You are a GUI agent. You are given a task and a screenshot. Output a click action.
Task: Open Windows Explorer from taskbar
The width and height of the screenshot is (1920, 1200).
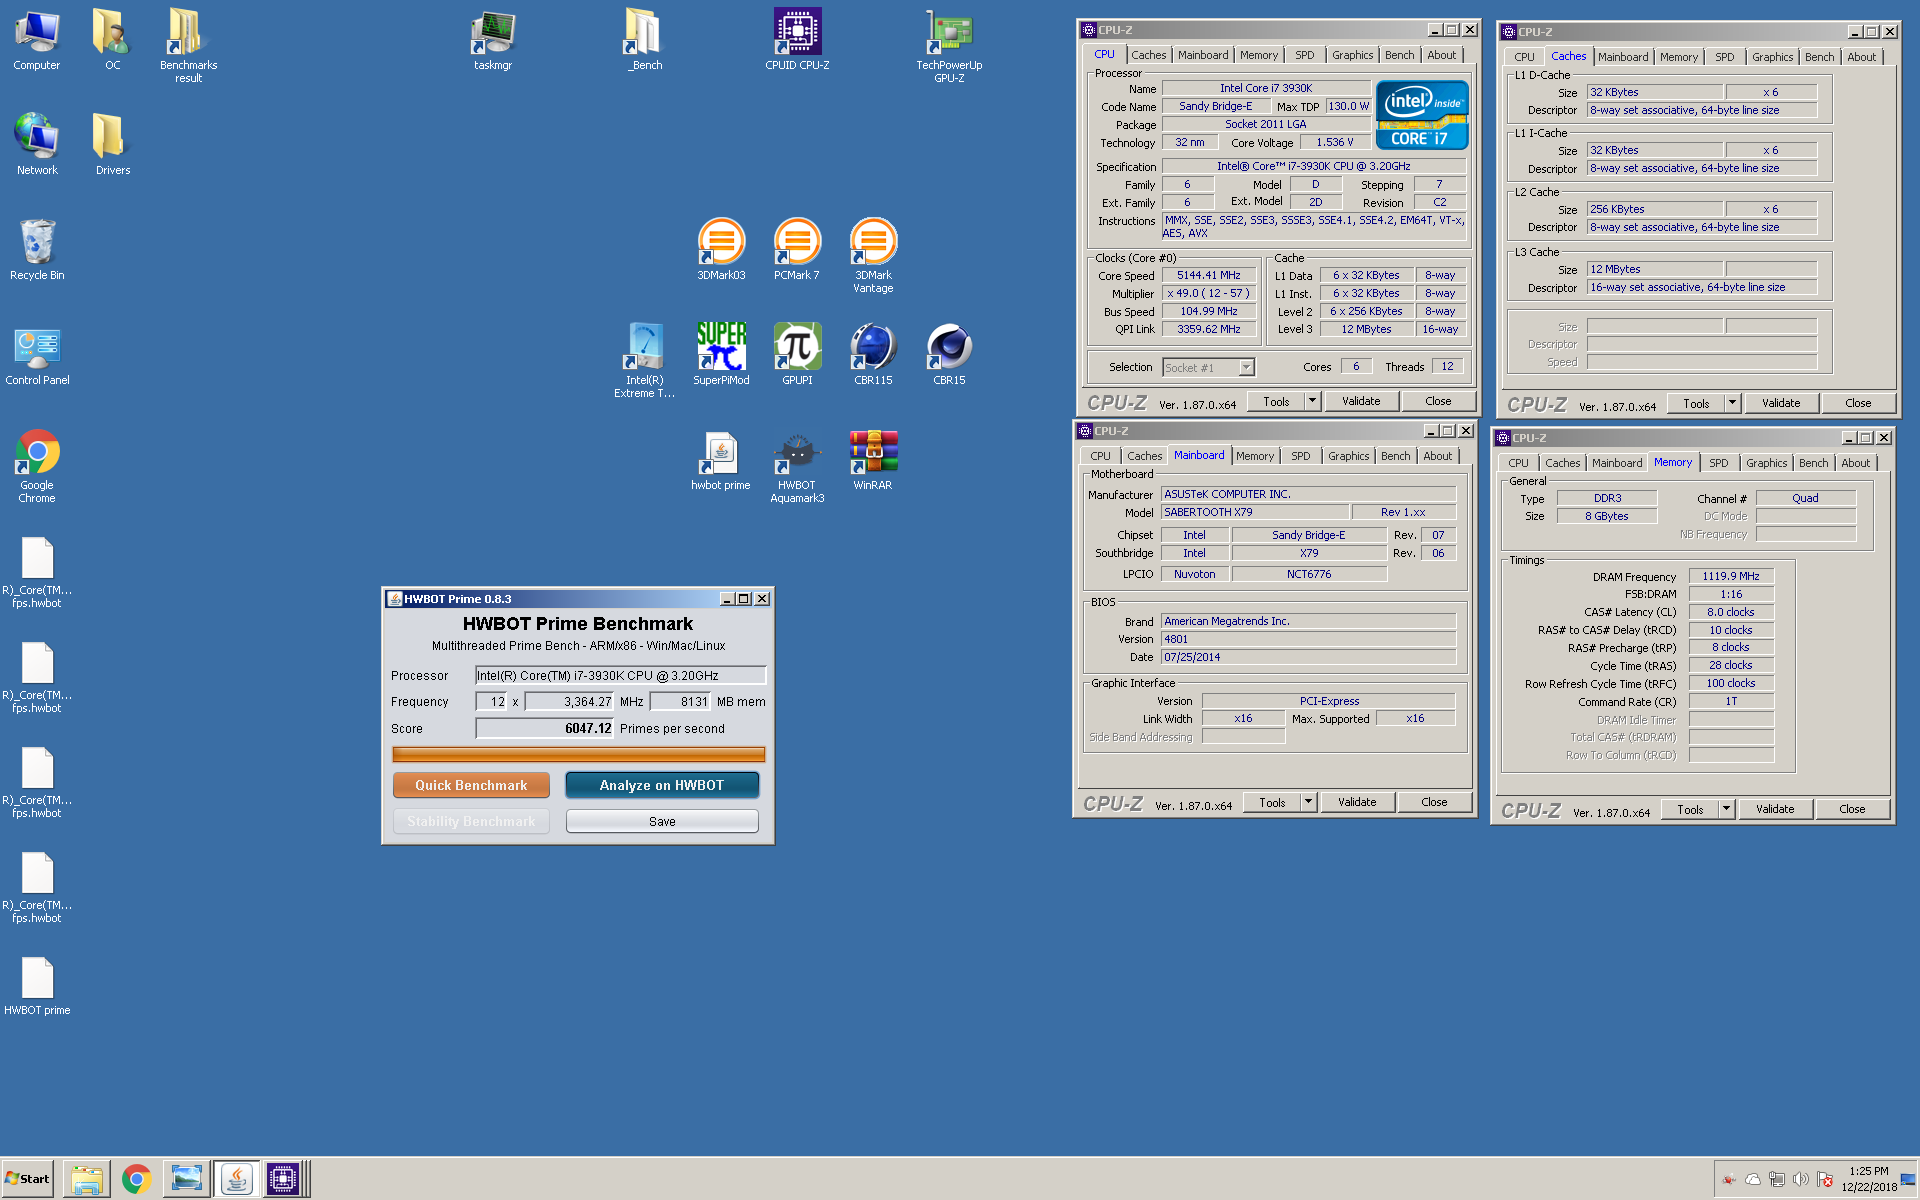coord(87,1179)
